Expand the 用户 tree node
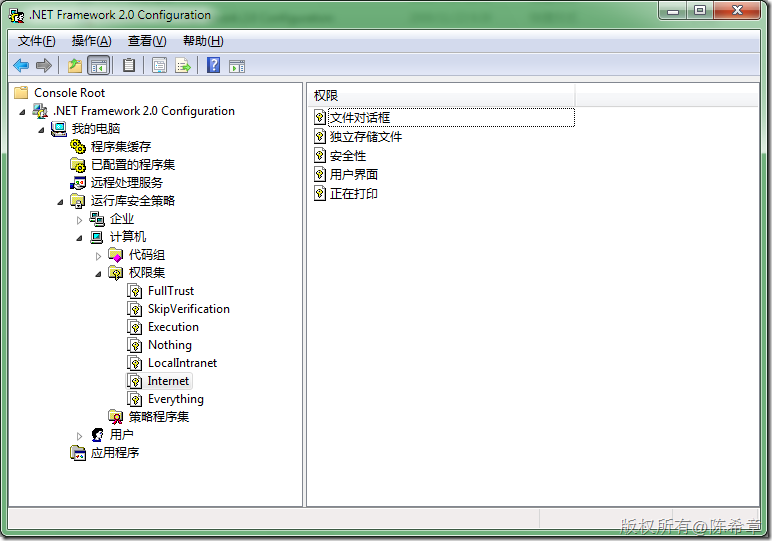 coord(79,436)
